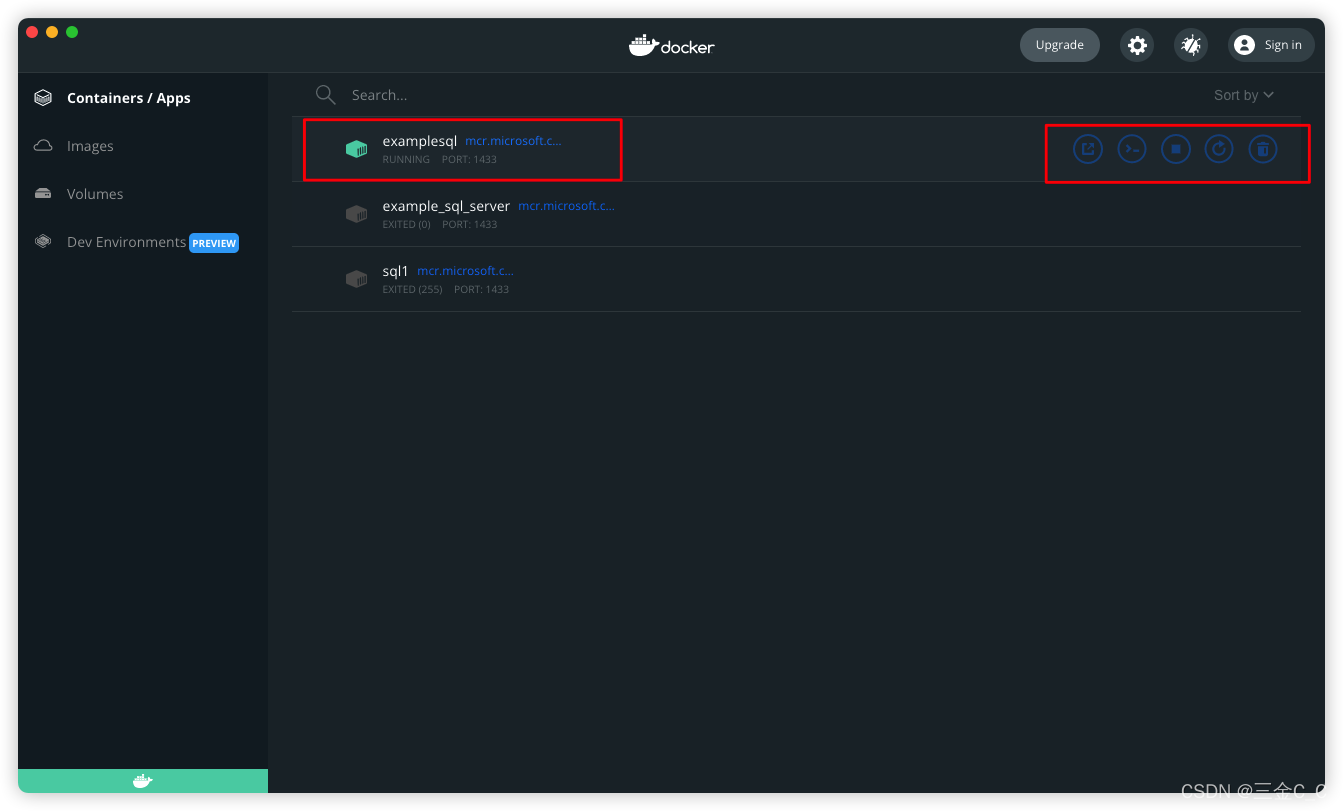
Task: Click EXITED (255) status text
Action: click(412, 290)
